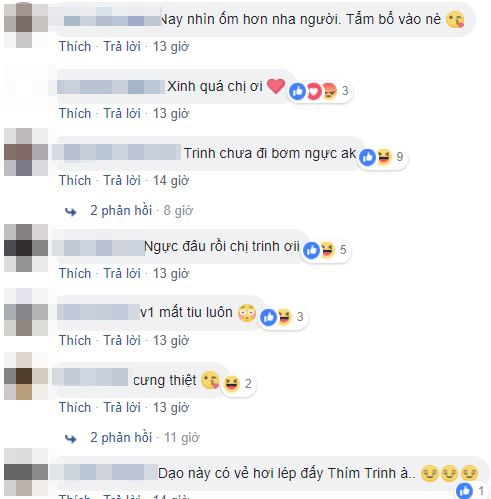Expand '2 phản hồi' replies from 11 giờ
Image resolution: width=491 pixels, height=499 pixels.
[121, 437]
